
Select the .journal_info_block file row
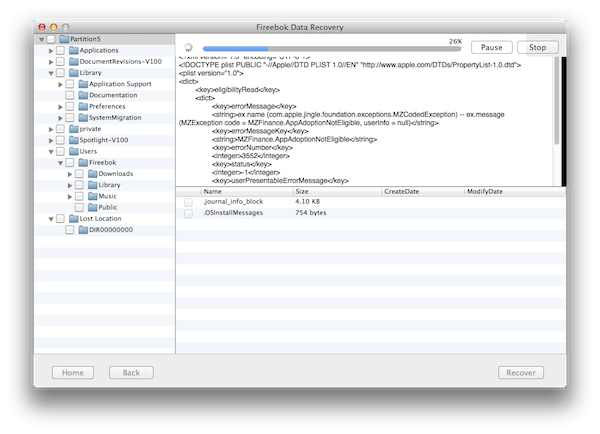(x=371, y=202)
